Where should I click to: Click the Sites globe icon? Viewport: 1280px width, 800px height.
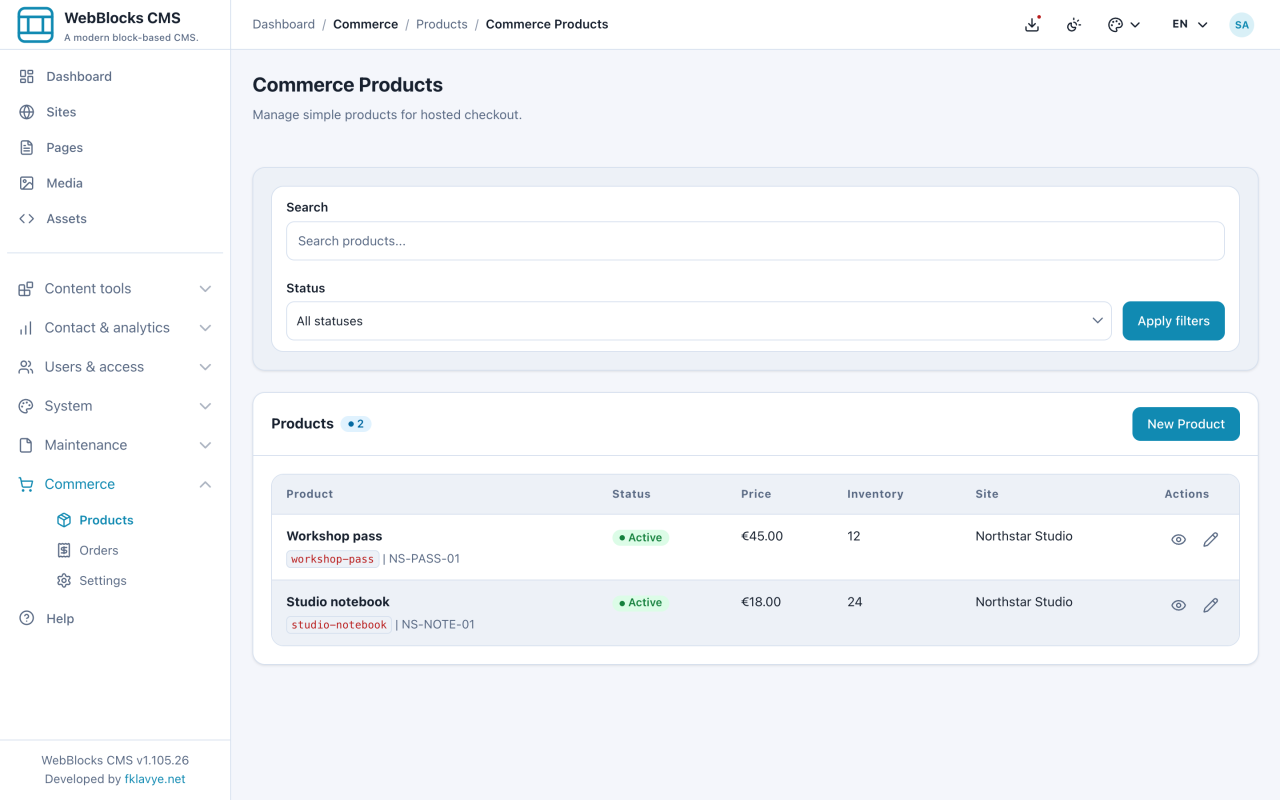[27, 112]
